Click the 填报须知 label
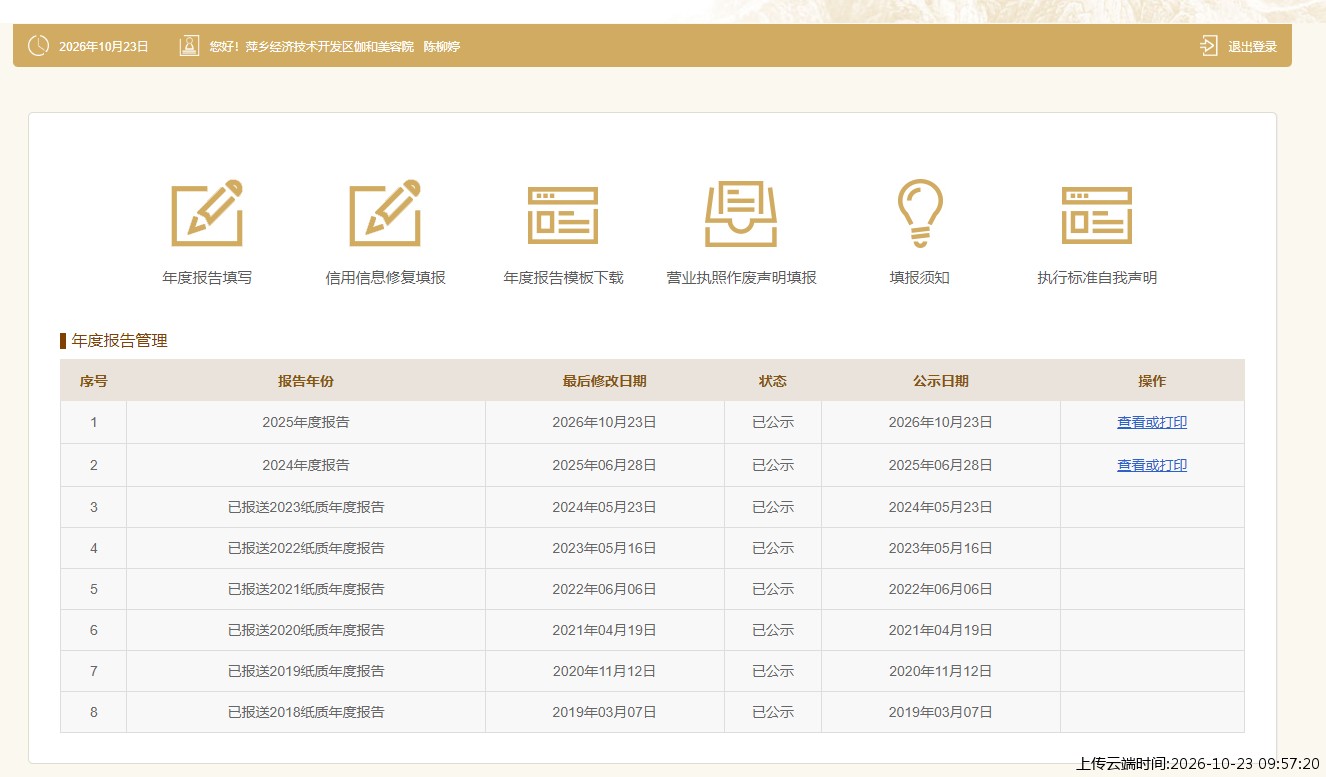 tap(919, 278)
